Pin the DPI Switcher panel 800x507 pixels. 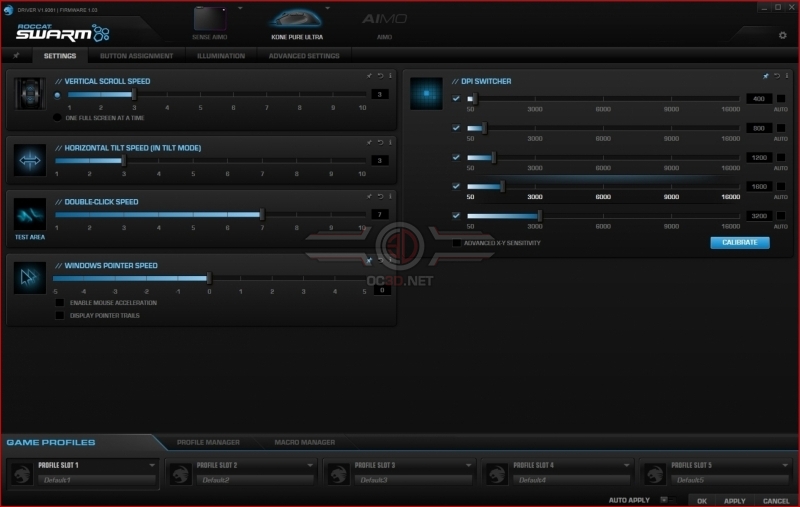point(765,76)
